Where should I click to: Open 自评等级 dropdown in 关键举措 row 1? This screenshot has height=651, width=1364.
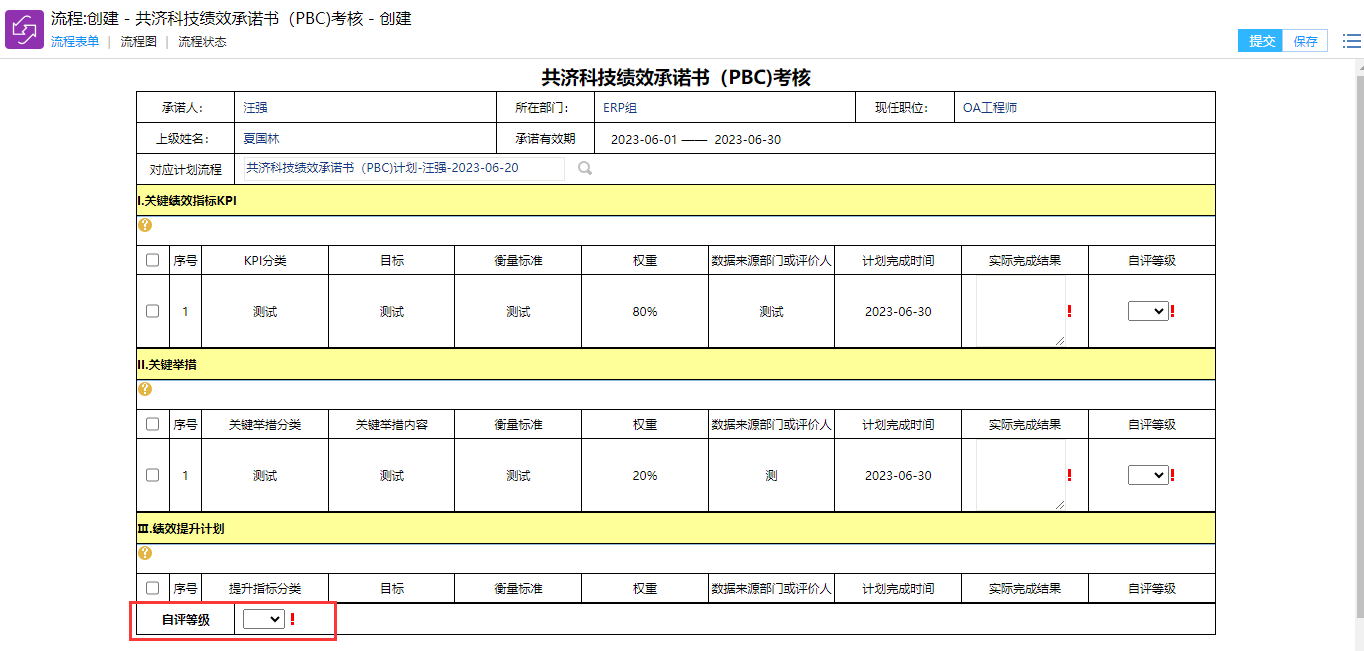pos(1148,475)
